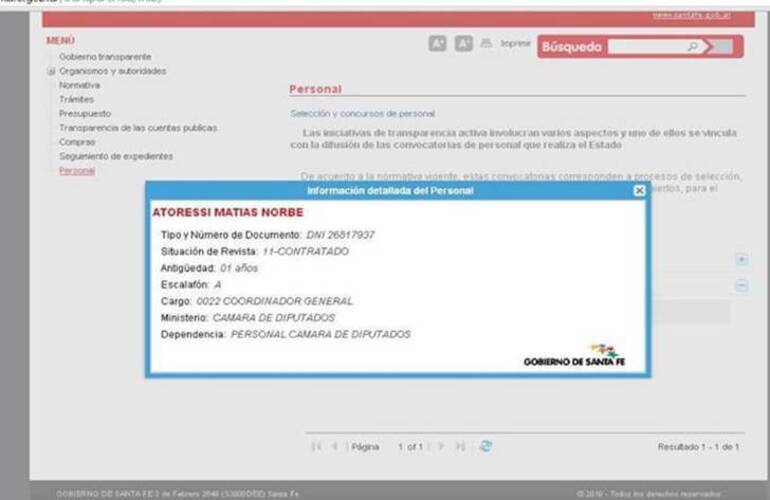Close the Información detallada del Personal dialog
This screenshot has height=500, width=770.
(639, 191)
